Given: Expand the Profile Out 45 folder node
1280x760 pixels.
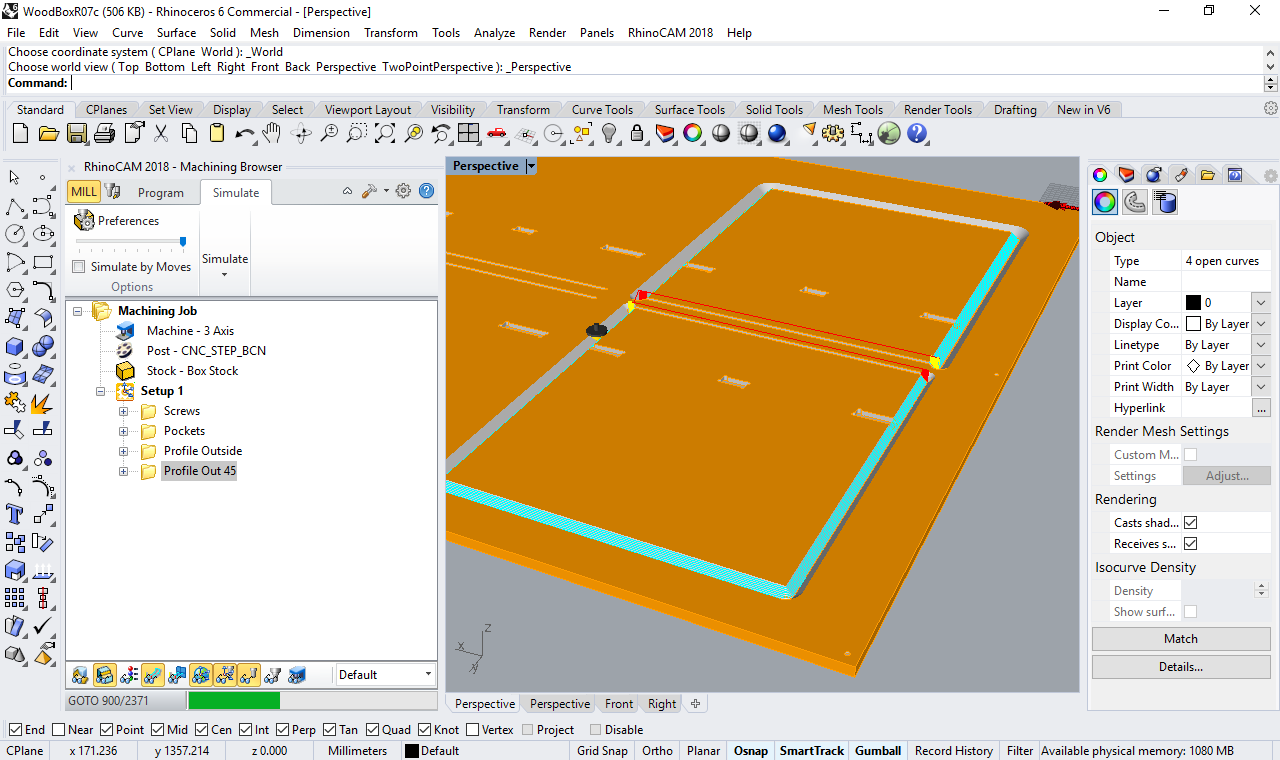Looking at the screenshot, I should (x=124, y=471).
